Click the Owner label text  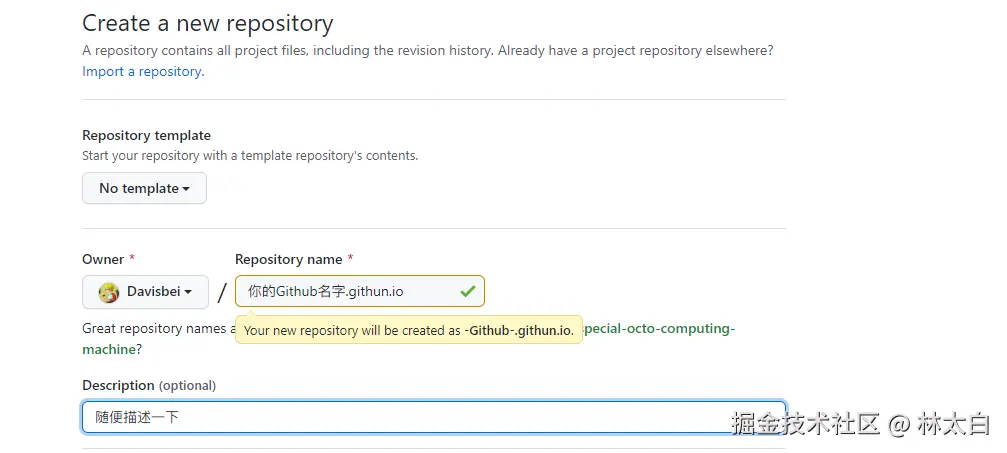pyautogui.click(x=103, y=260)
